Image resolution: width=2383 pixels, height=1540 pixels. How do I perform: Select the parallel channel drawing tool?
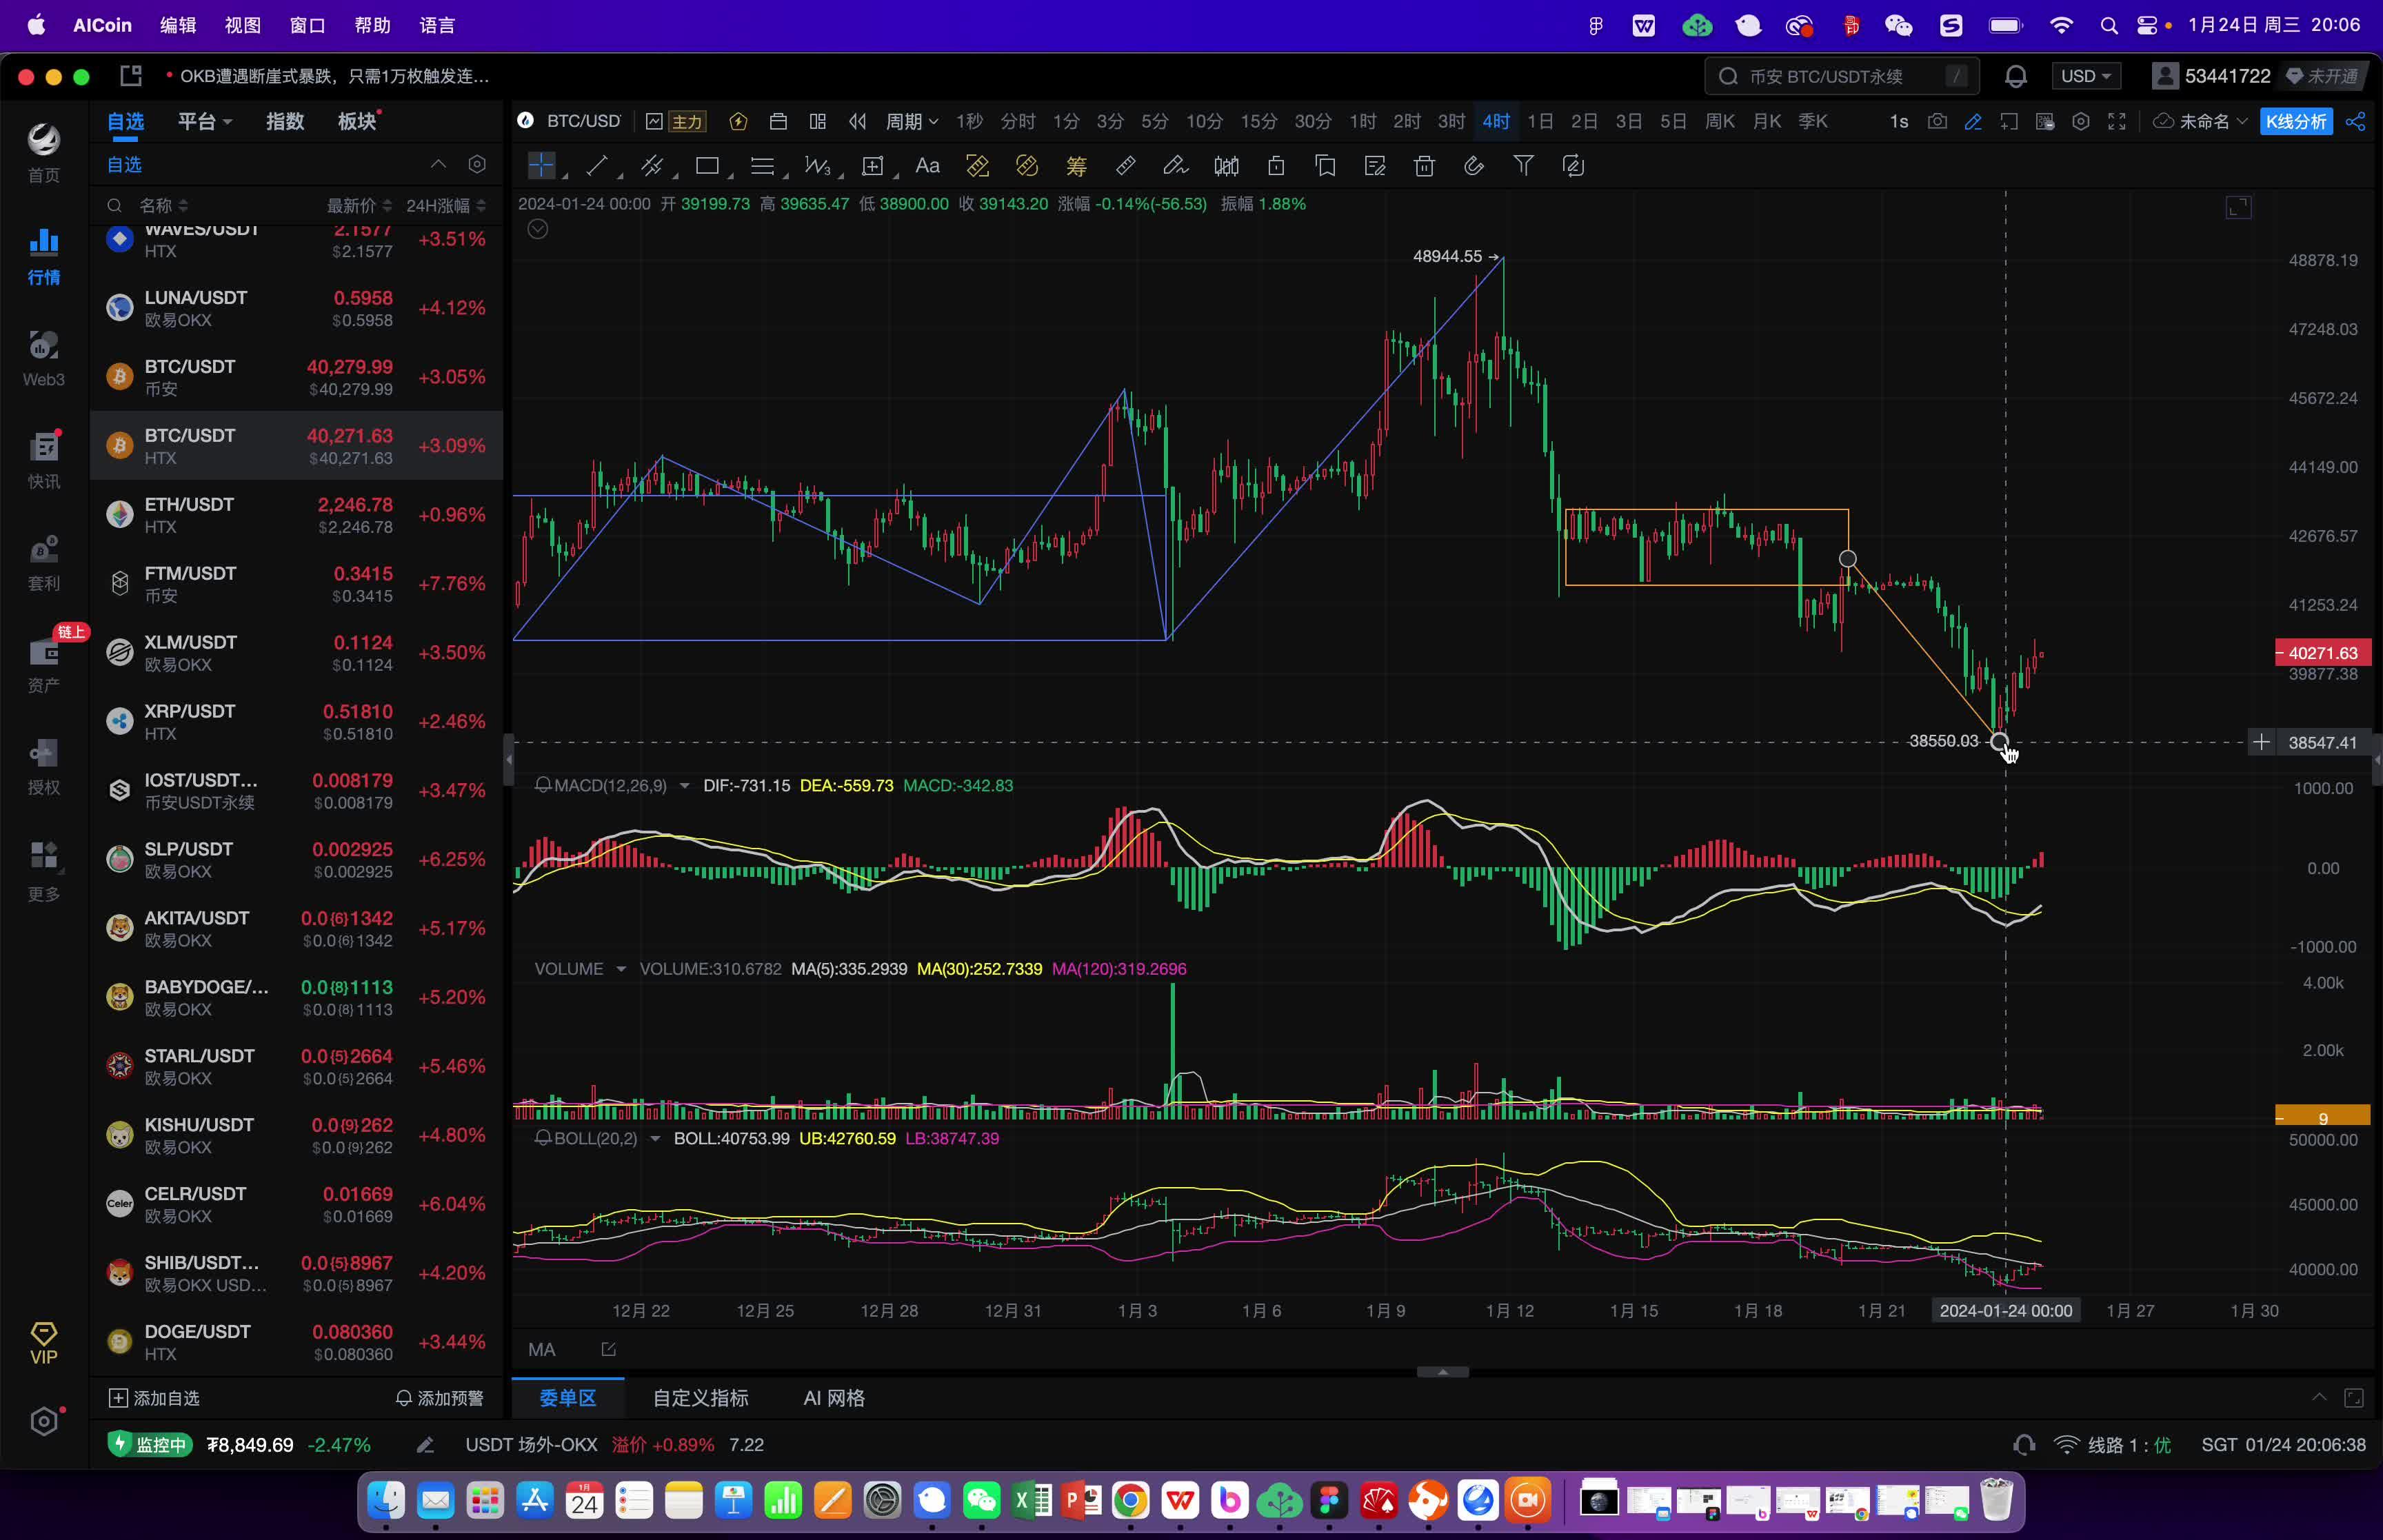pos(652,166)
